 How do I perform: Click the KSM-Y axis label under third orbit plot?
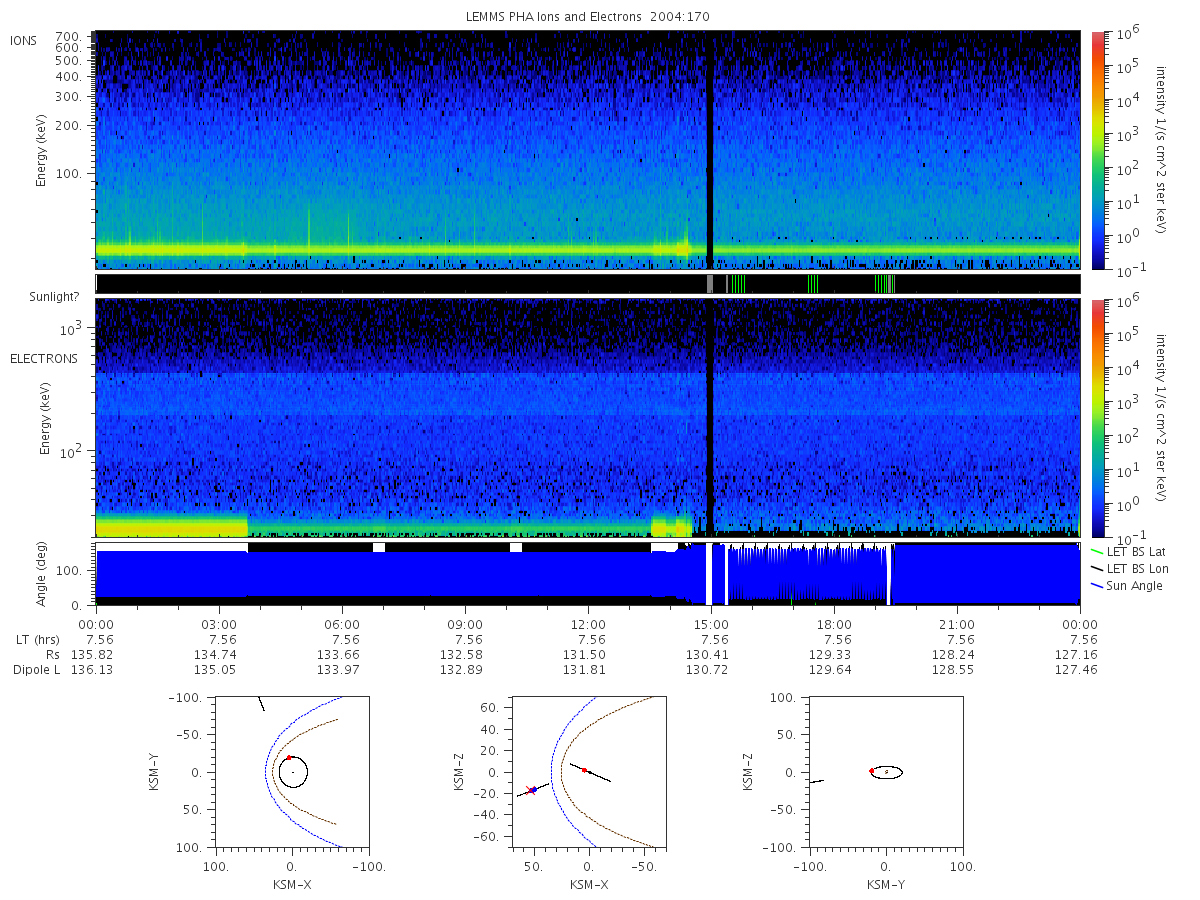[x=886, y=884]
